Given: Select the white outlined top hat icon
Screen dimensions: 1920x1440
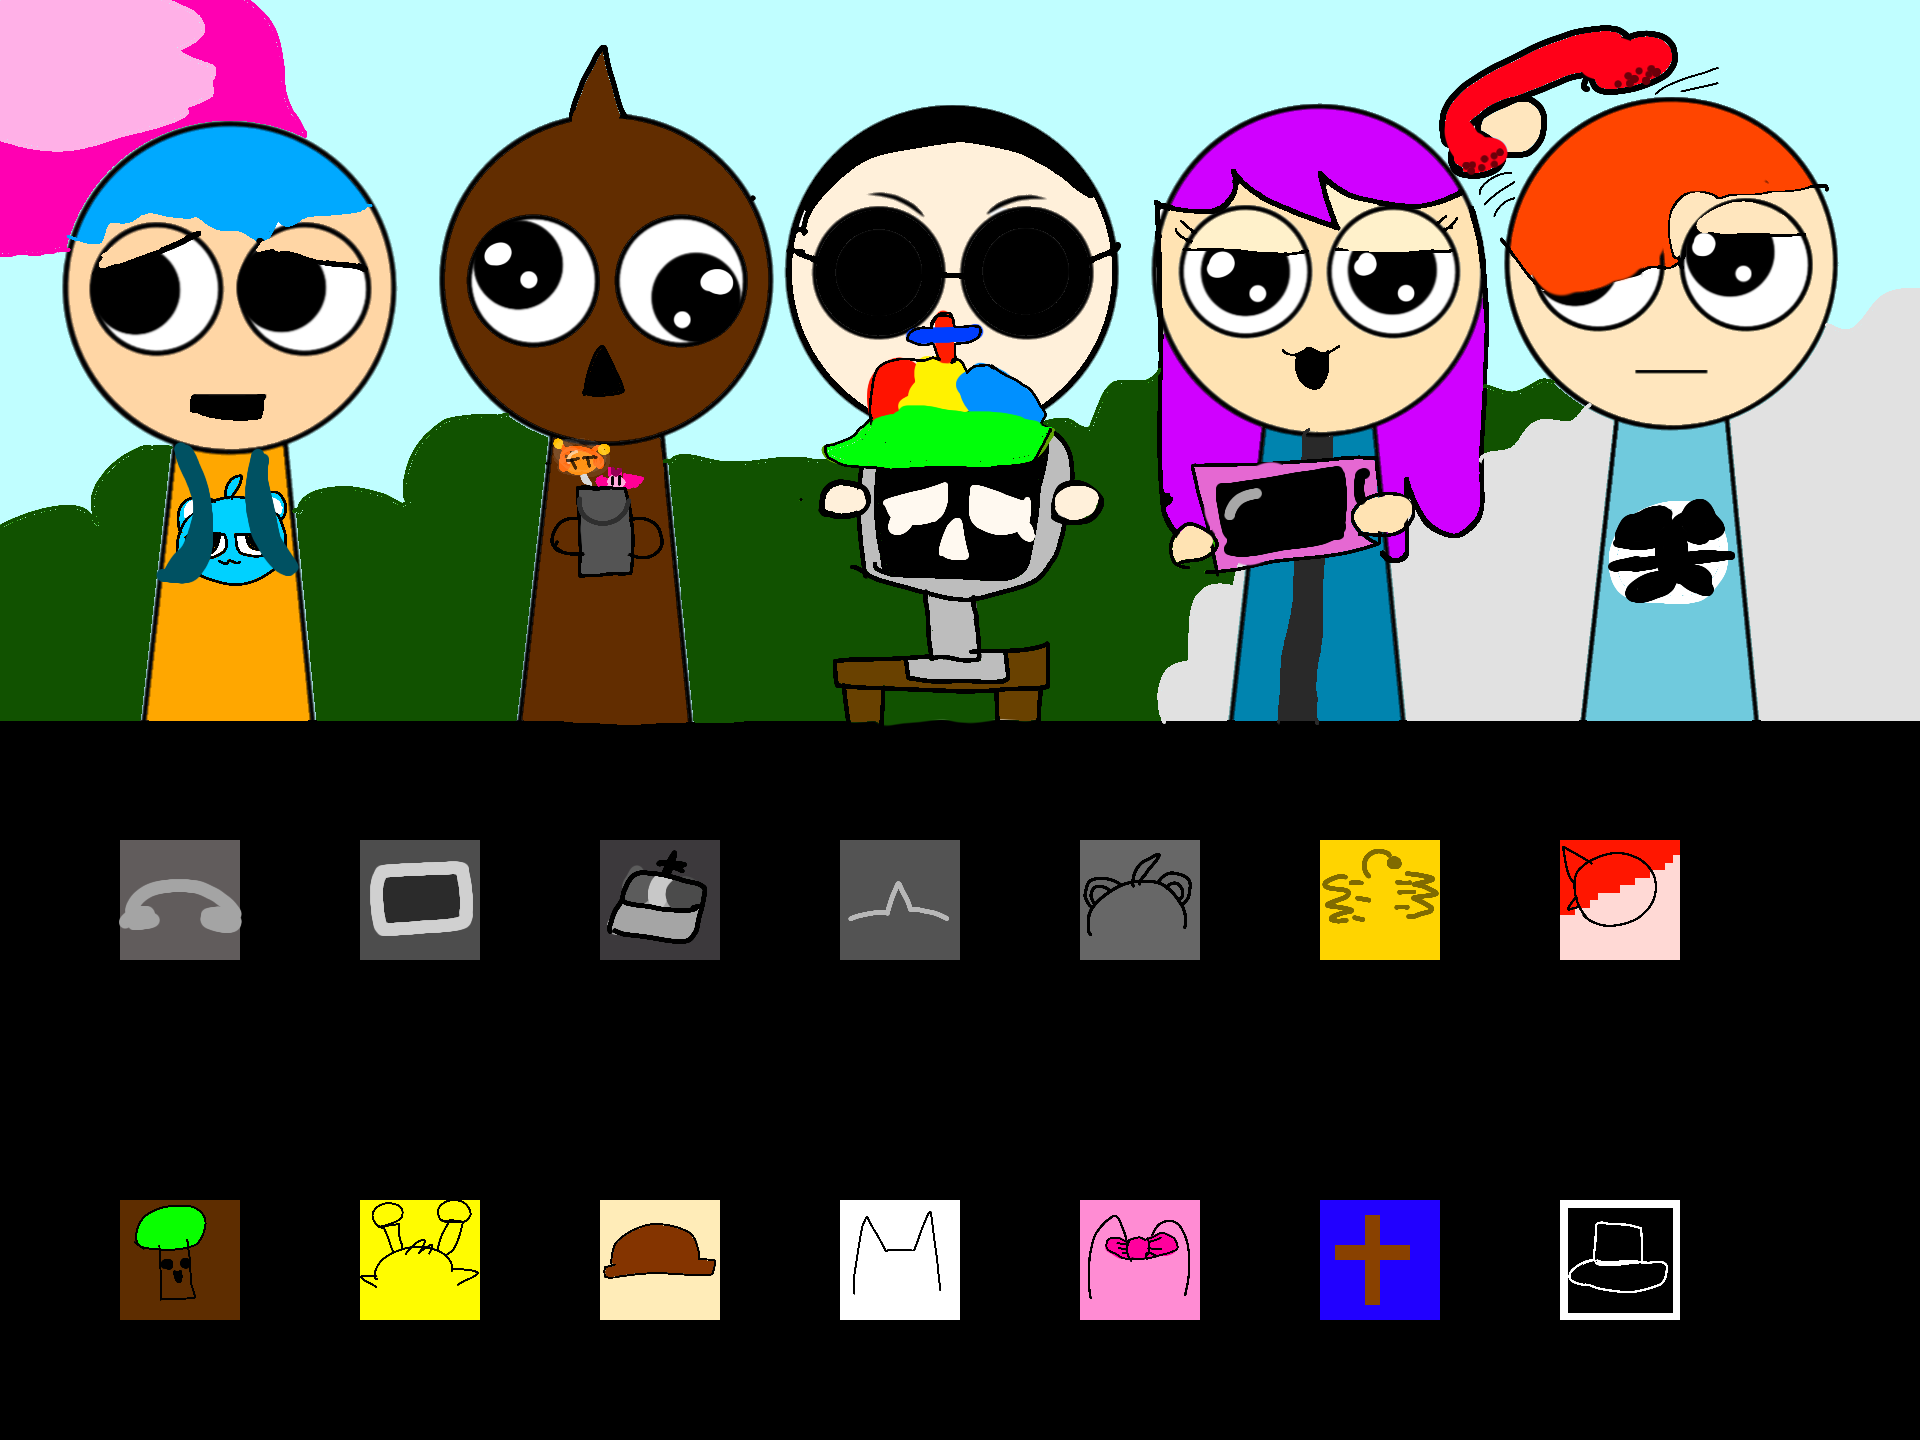Looking at the screenshot, I should coord(1620,1260).
